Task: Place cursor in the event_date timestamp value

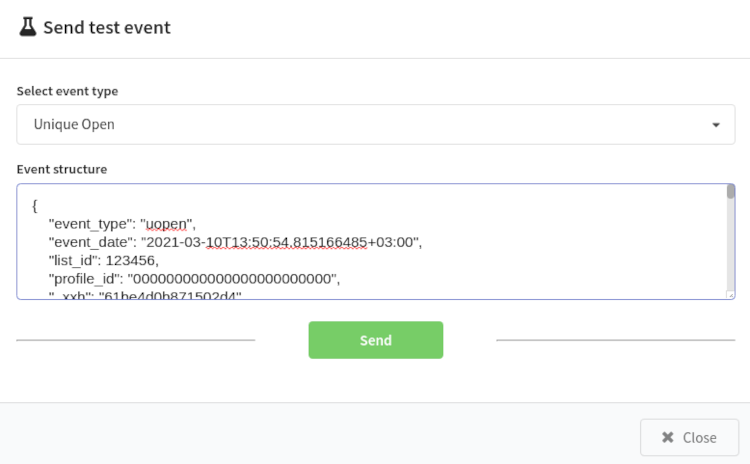Action: [280, 242]
